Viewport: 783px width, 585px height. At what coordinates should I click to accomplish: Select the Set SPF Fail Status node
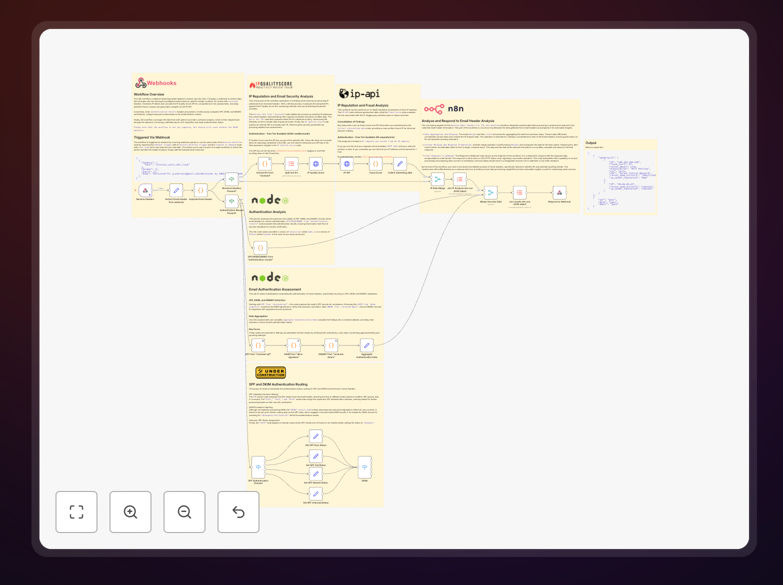click(x=316, y=456)
